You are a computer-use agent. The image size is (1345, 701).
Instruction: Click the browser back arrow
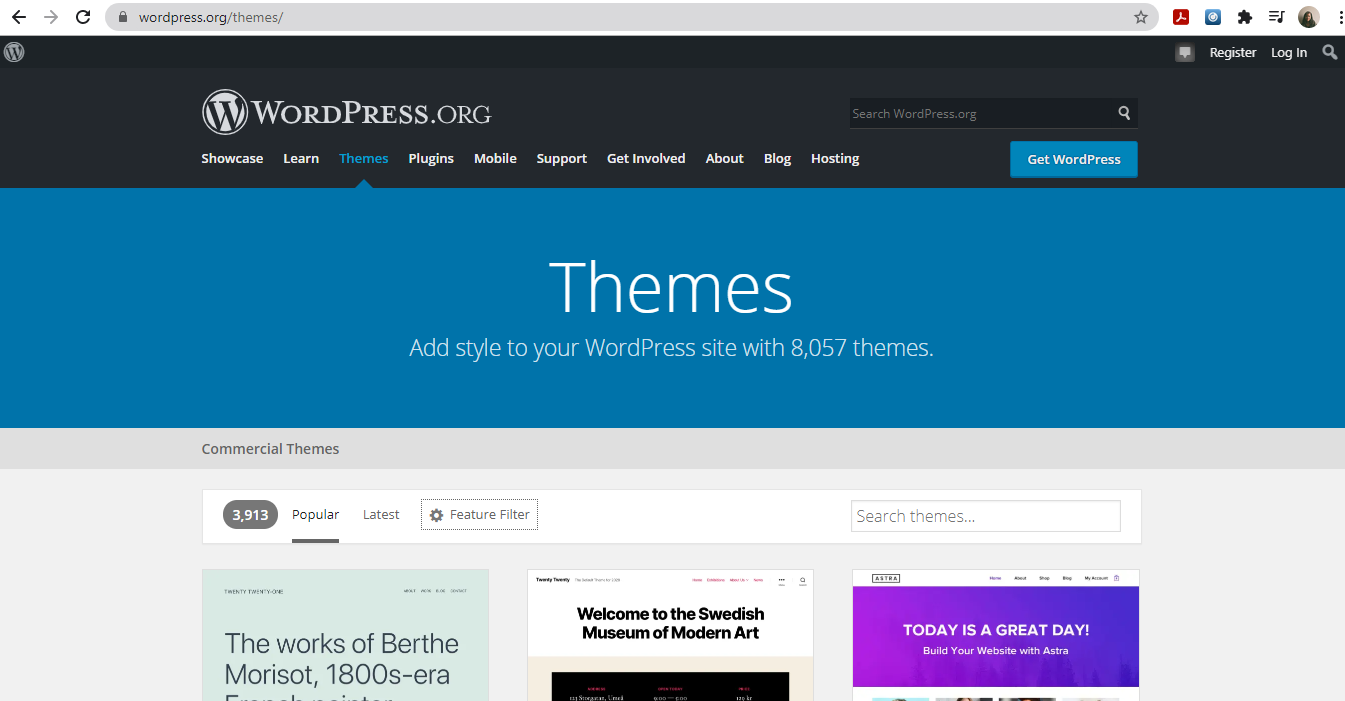[x=19, y=17]
